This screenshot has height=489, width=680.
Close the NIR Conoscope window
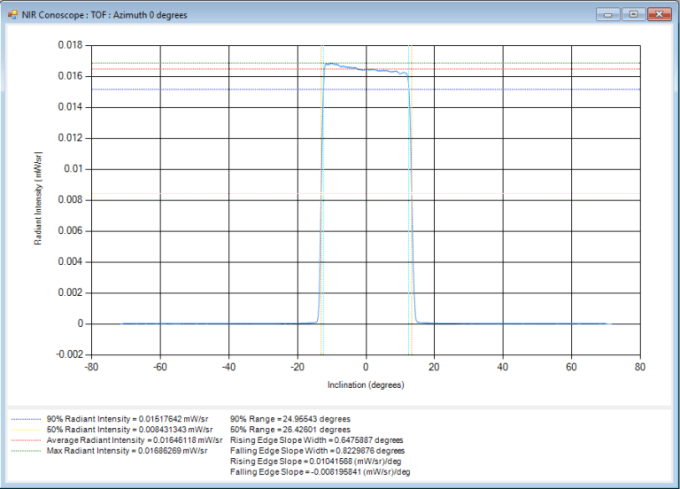click(x=659, y=15)
